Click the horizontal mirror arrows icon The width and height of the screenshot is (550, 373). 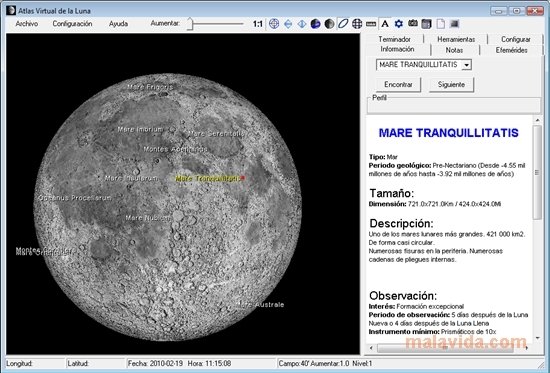(x=288, y=24)
